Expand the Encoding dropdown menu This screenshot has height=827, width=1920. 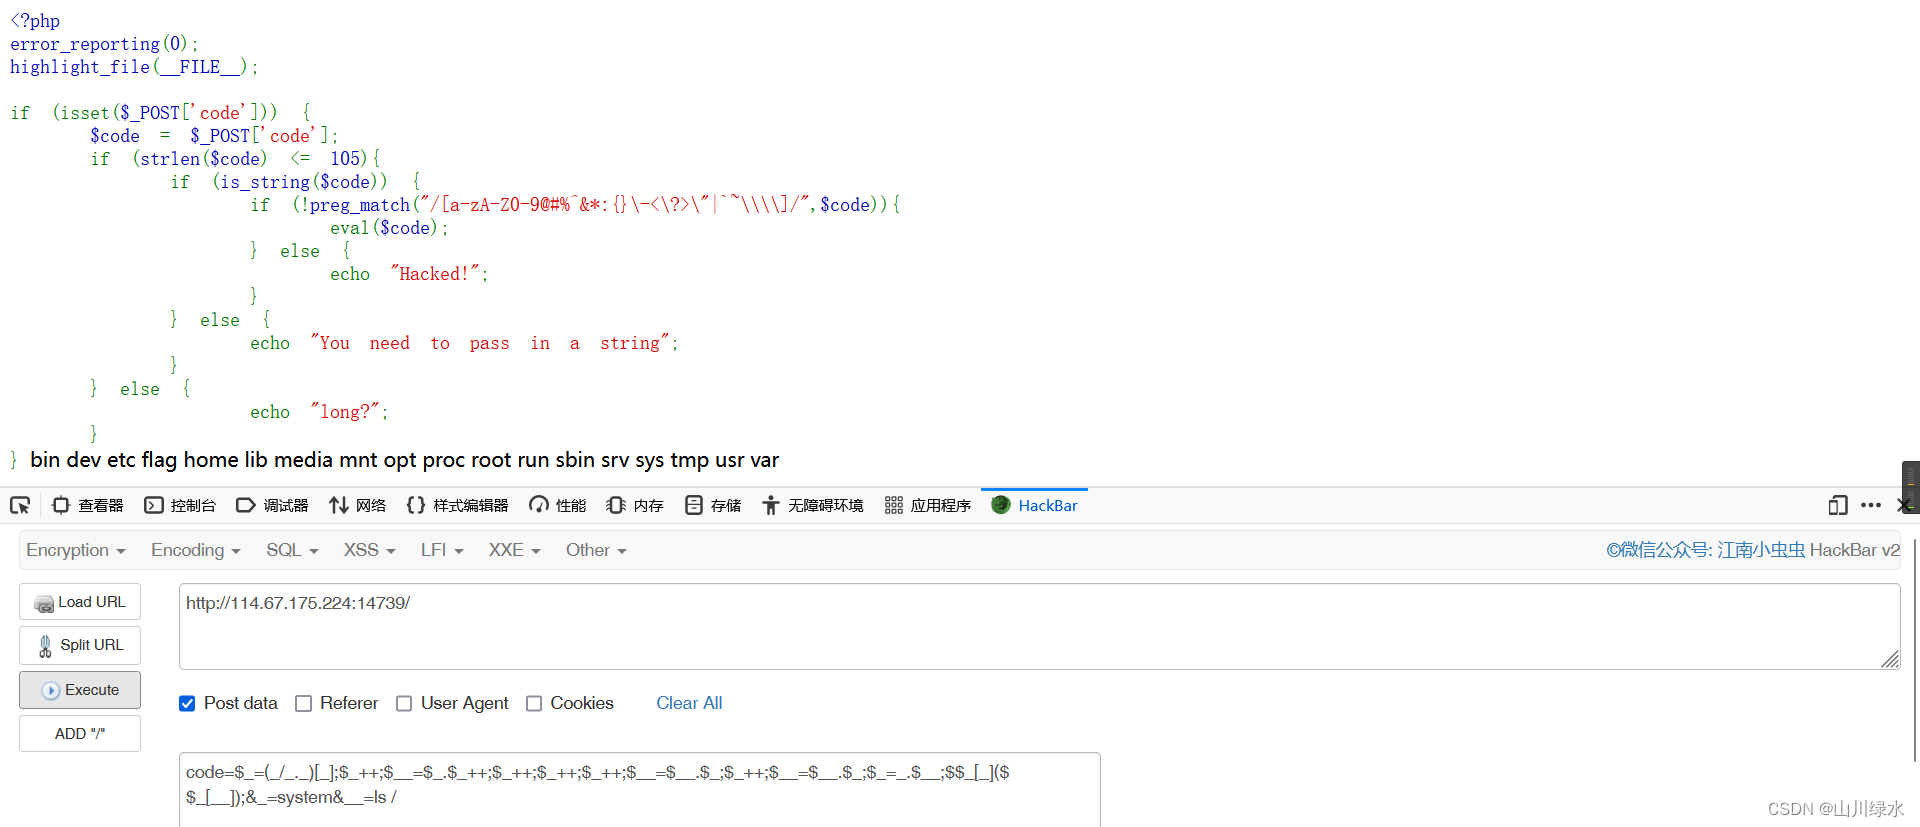[196, 550]
